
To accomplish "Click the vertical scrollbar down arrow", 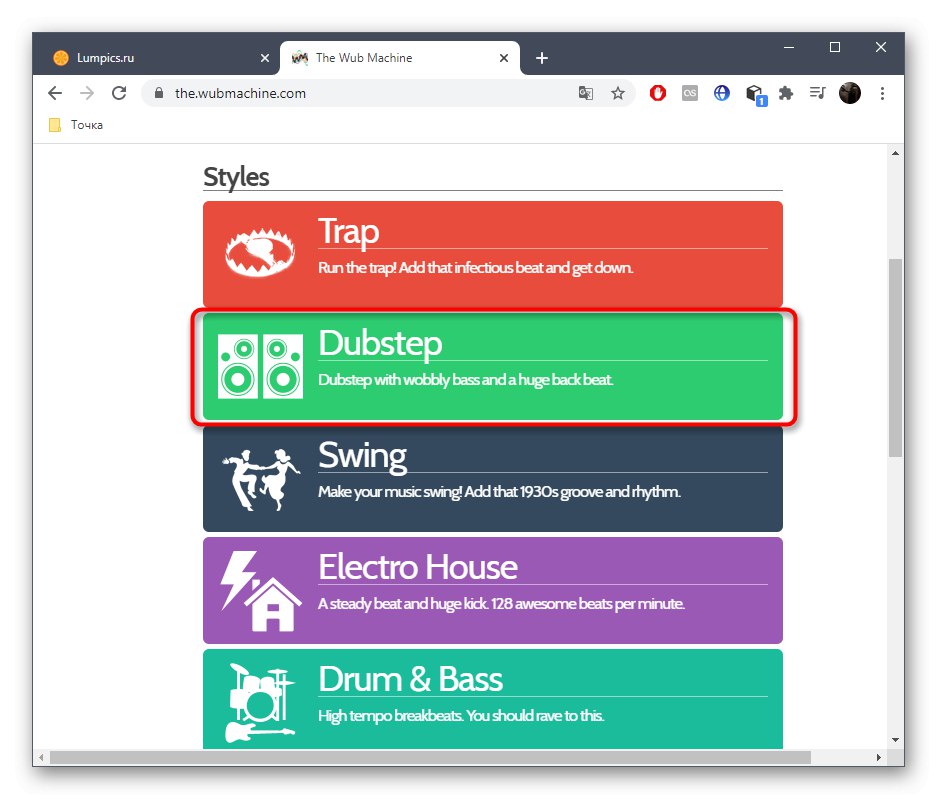I will coord(895,740).
